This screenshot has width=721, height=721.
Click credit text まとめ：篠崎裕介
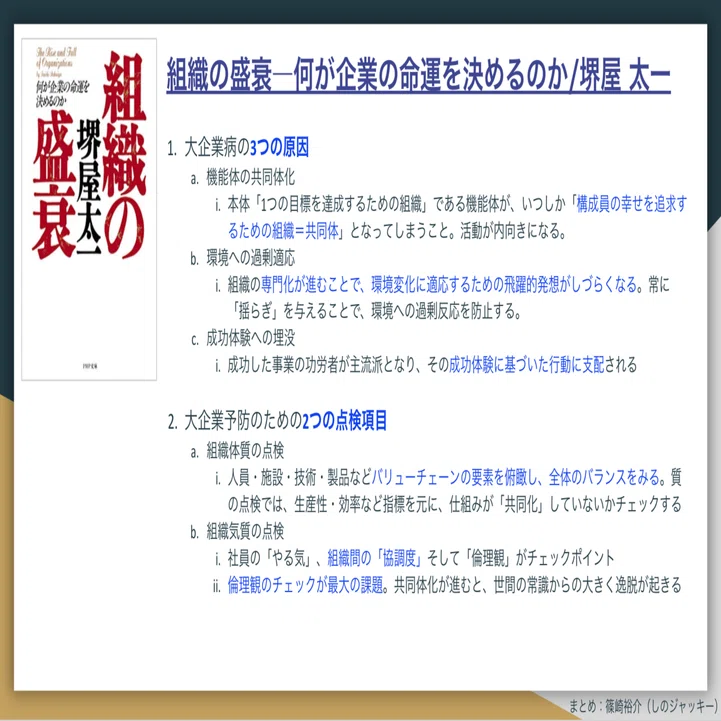click(605, 706)
